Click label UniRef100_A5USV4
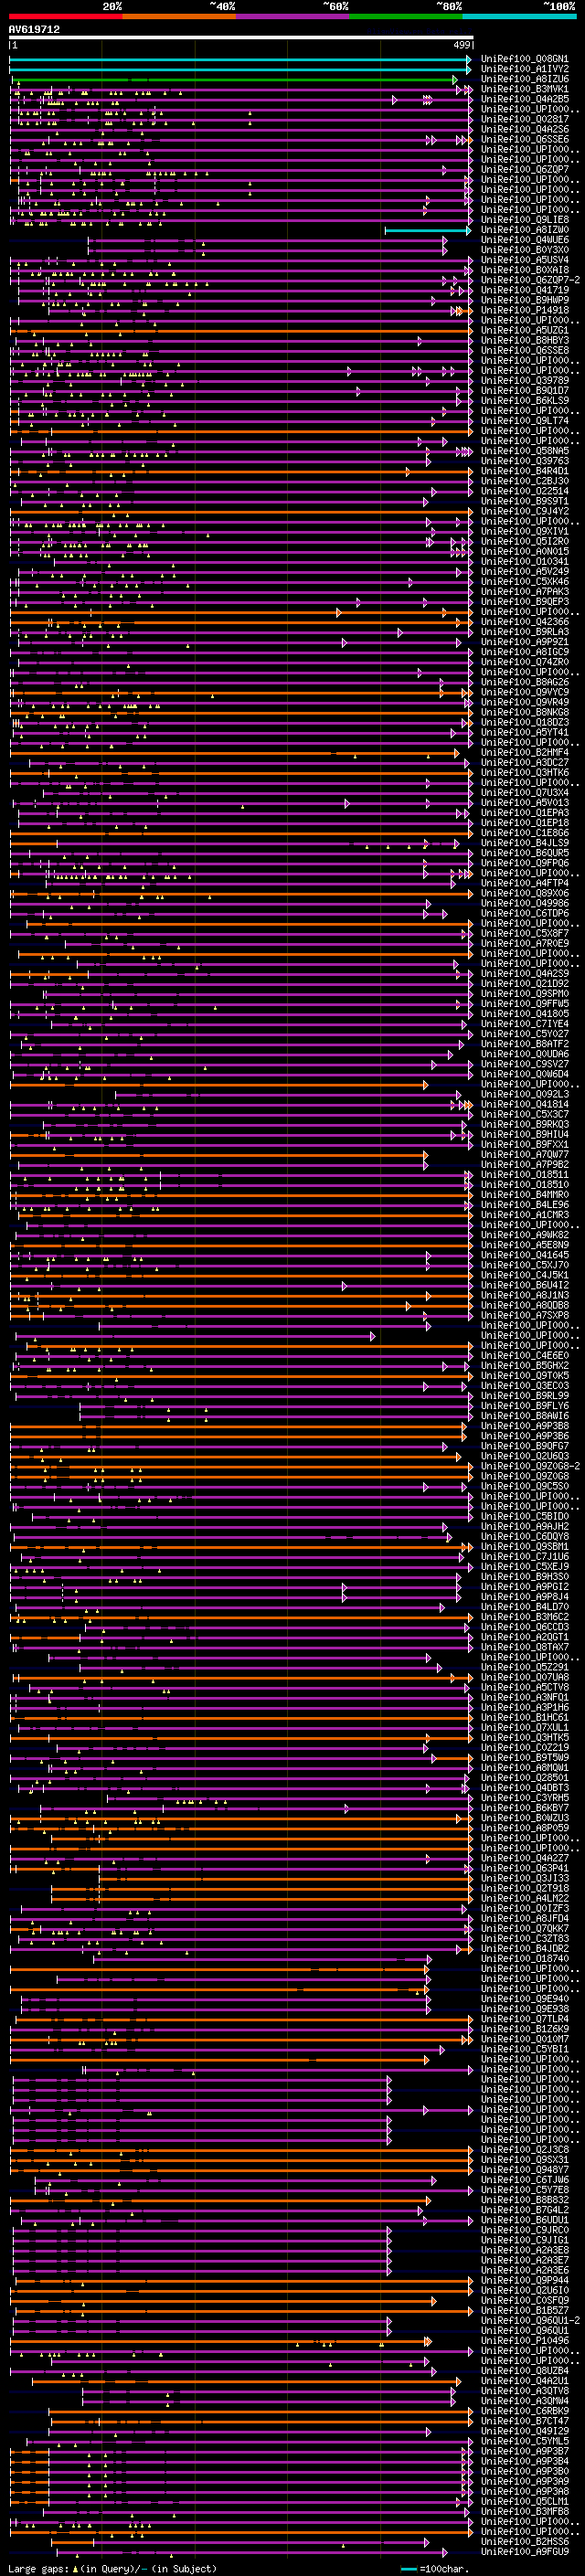585x2576 pixels. pos(525,260)
